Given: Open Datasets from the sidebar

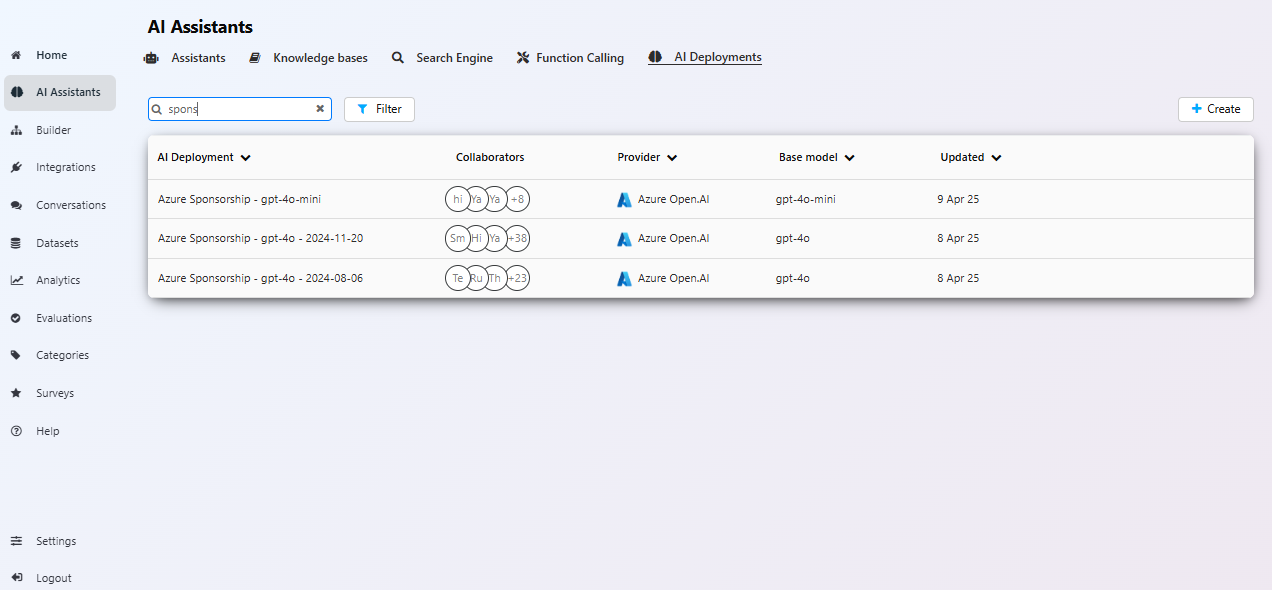Looking at the screenshot, I should (x=57, y=243).
